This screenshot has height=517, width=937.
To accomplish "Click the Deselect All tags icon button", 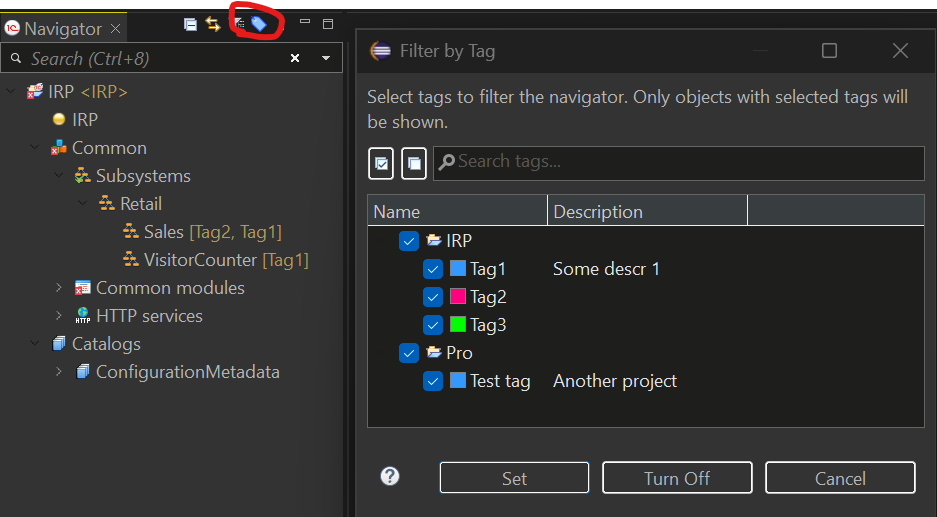I will point(414,163).
